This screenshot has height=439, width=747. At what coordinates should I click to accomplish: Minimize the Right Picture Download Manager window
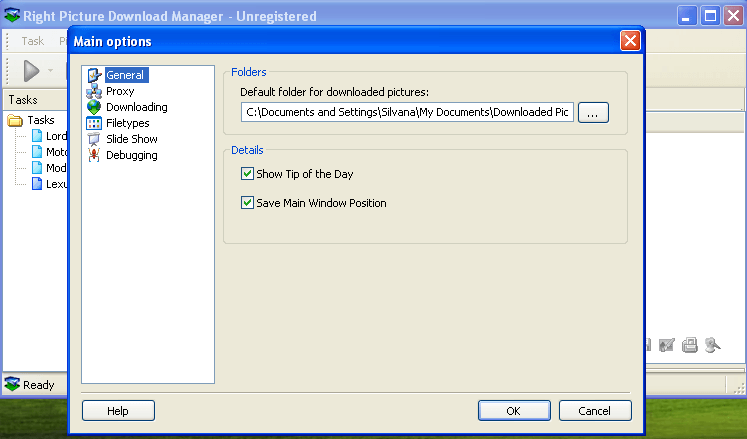[686, 16]
